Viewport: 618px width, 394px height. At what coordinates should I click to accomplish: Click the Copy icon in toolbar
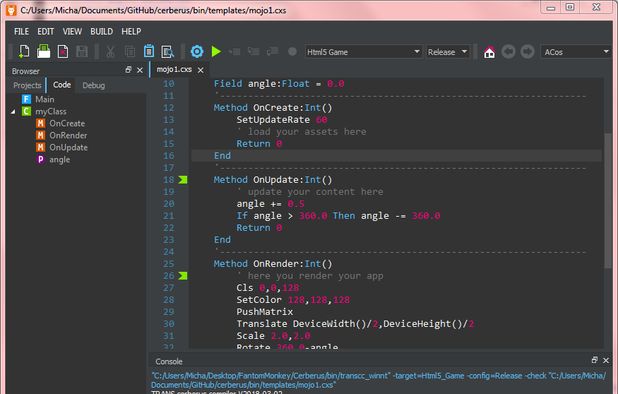130,52
